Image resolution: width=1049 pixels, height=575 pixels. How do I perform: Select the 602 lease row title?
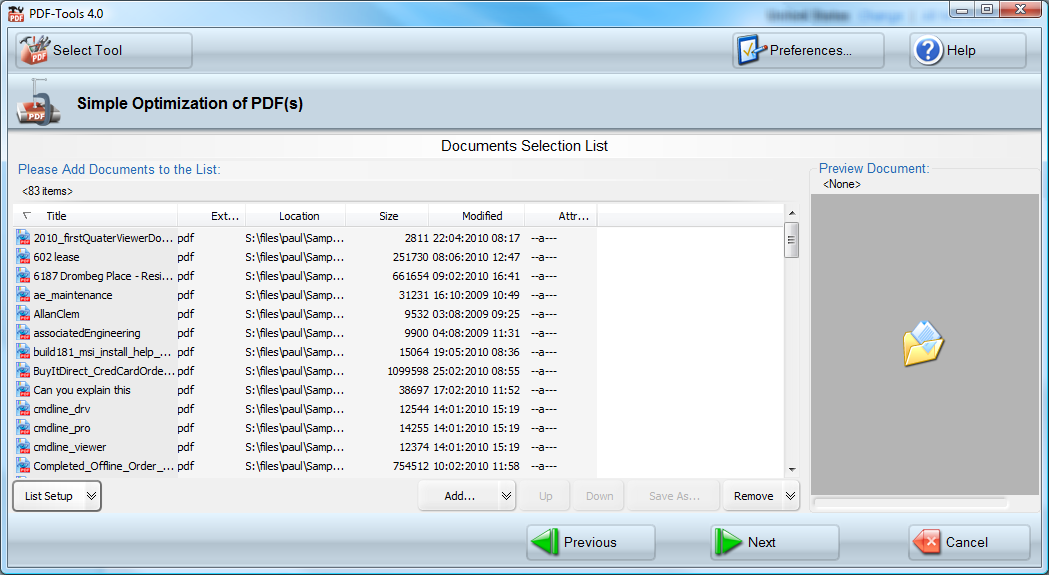[56, 257]
